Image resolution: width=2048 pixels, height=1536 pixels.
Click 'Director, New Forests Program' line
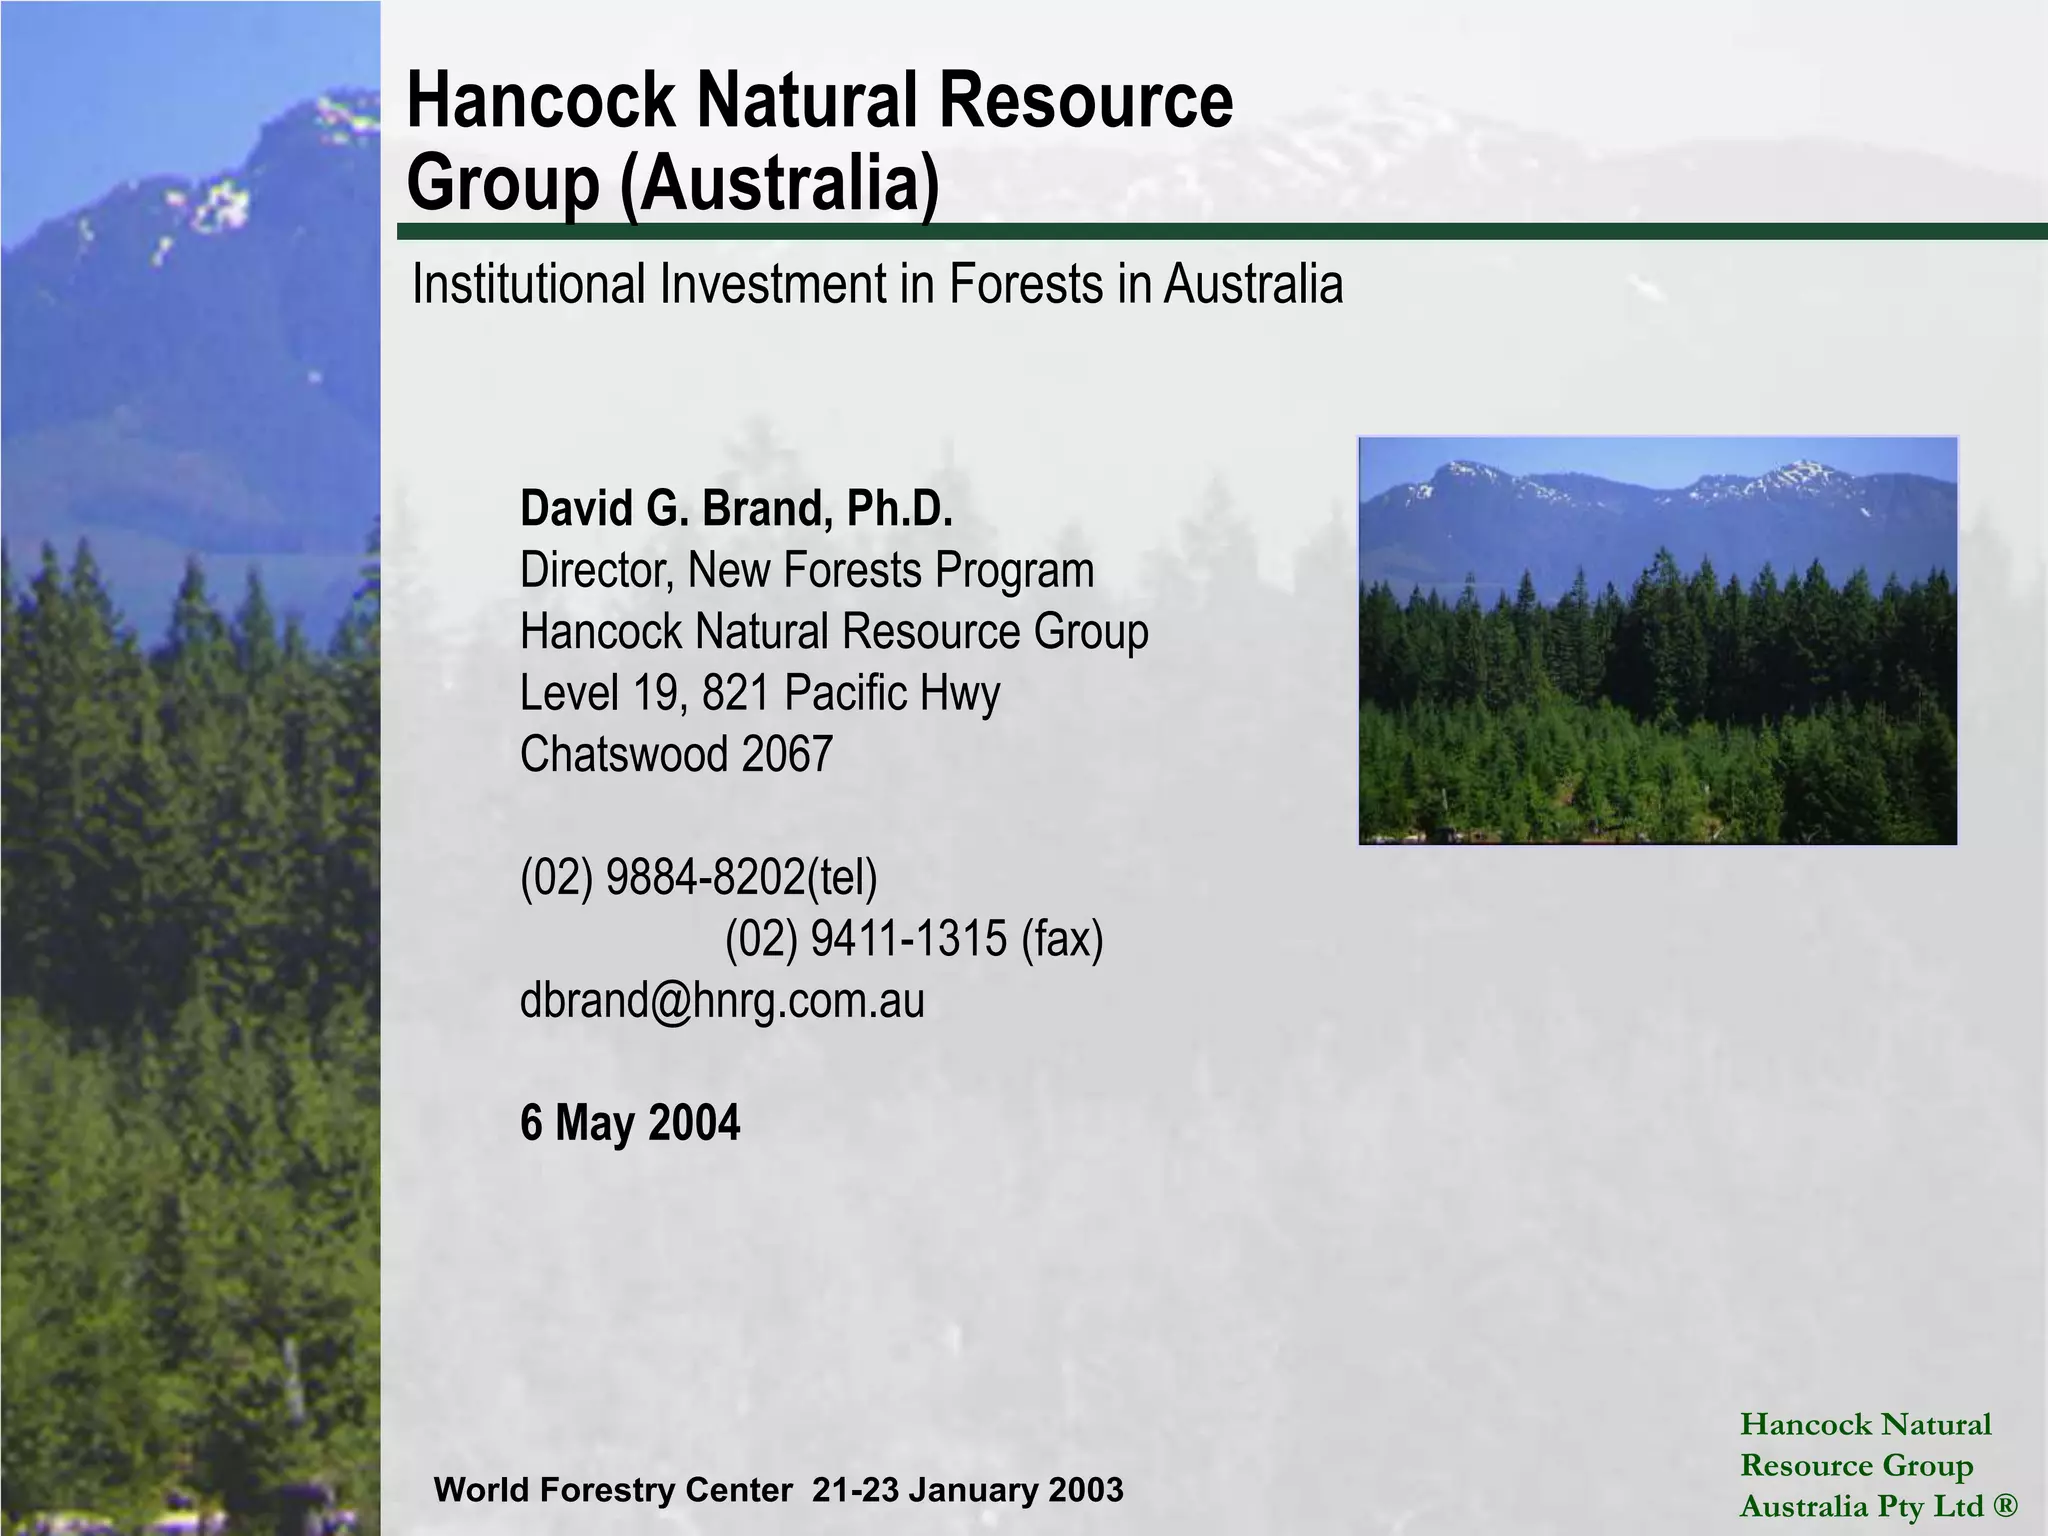(806, 571)
